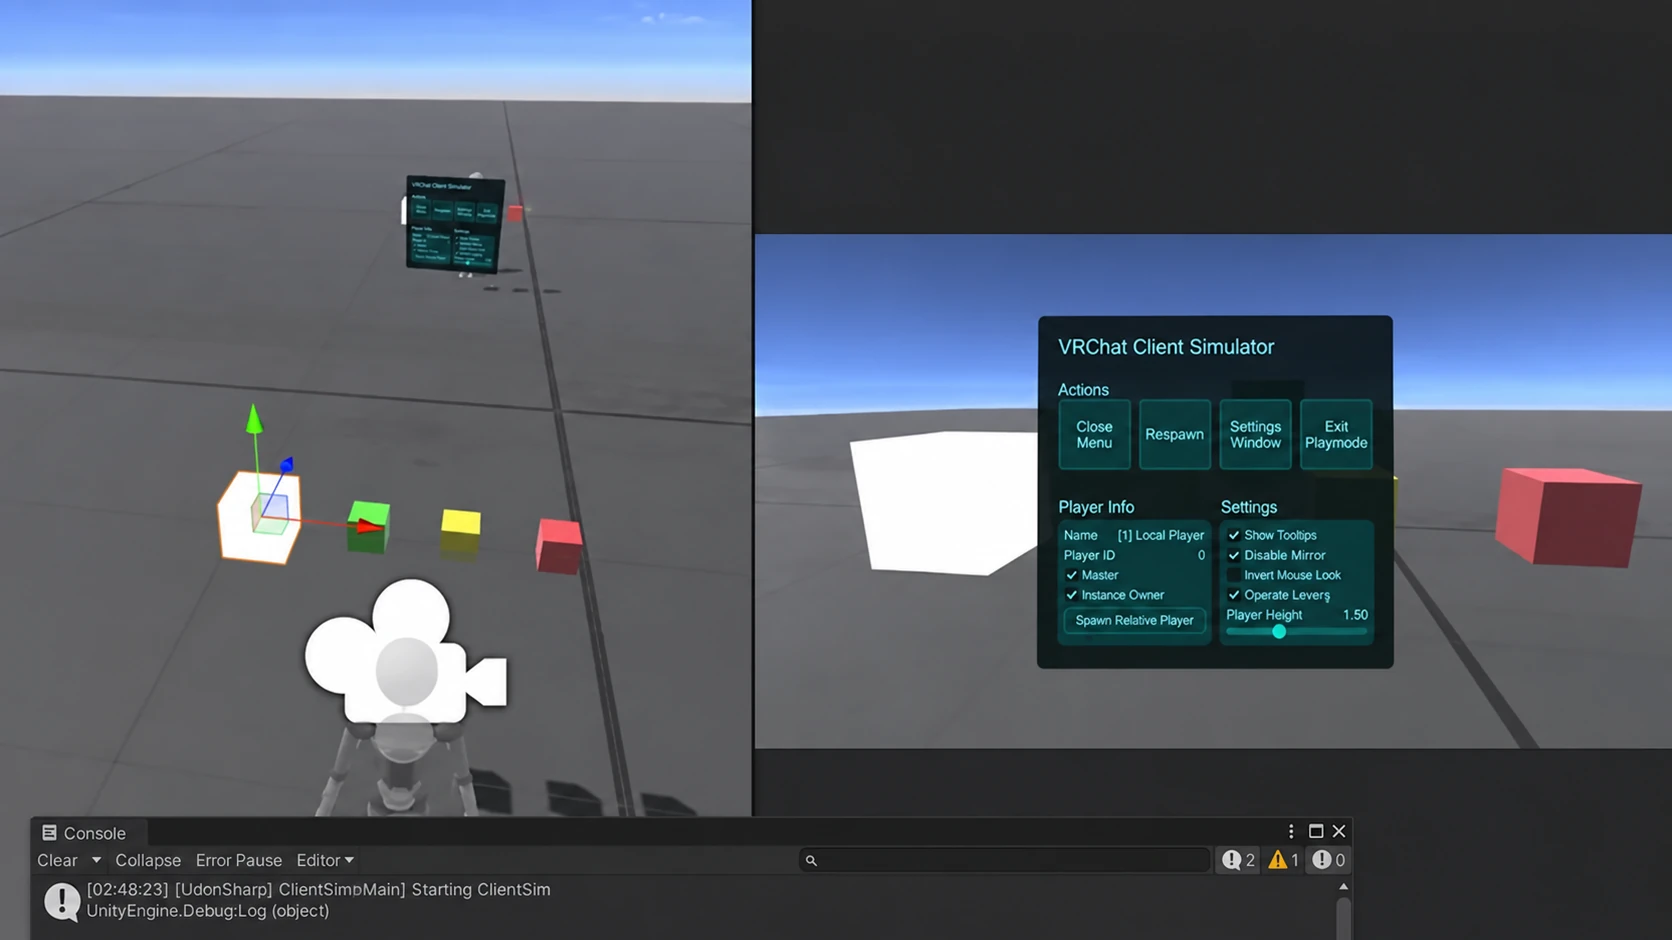Image resolution: width=1672 pixels, height=940 pixels.
Task: Click the [1] Local Player name value
Action: tap(1161, 535)
